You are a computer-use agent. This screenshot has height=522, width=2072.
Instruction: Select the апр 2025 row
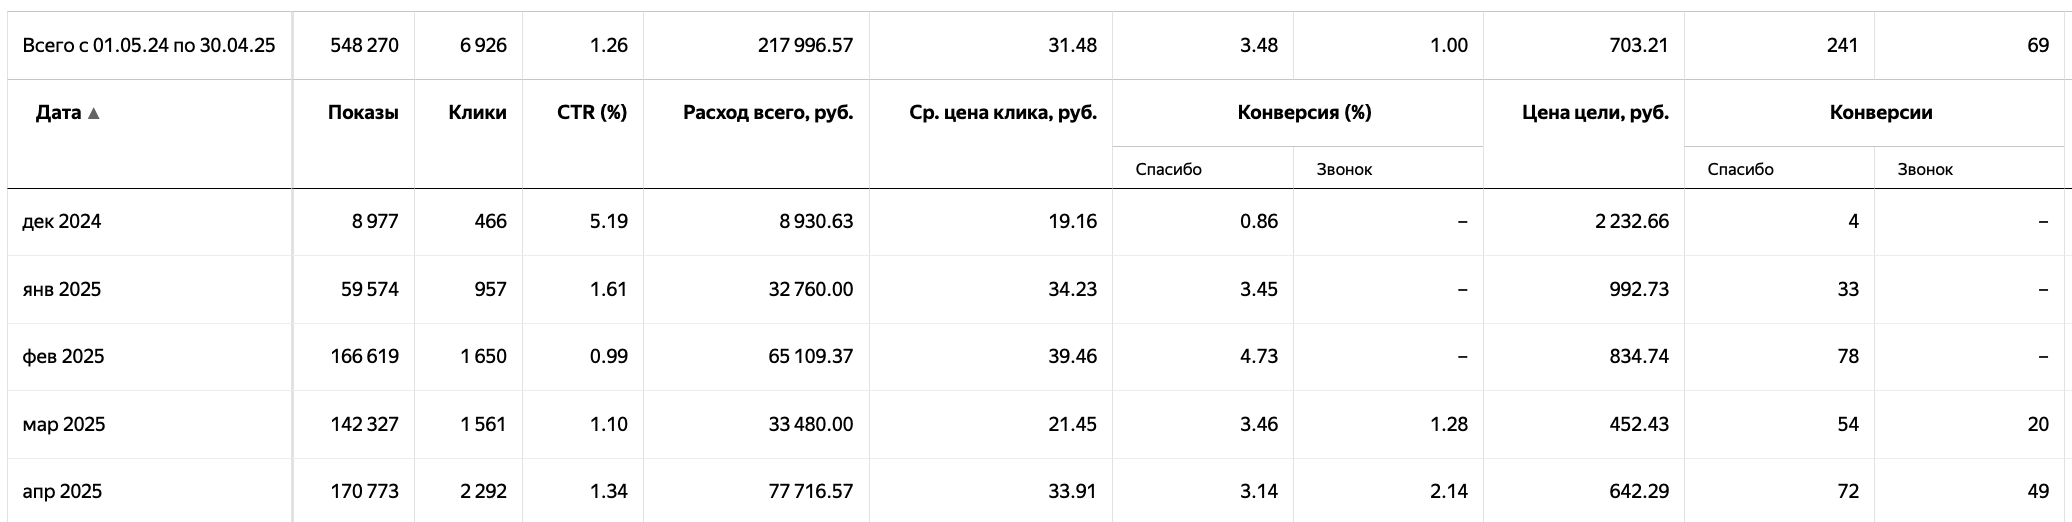point(1036,491)
